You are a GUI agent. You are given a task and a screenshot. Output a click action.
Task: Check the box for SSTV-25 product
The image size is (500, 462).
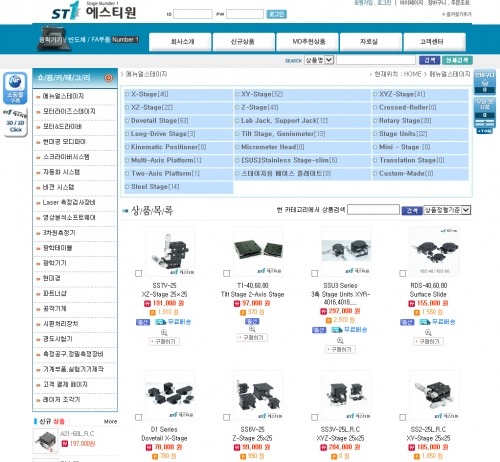tap(138, 273)
